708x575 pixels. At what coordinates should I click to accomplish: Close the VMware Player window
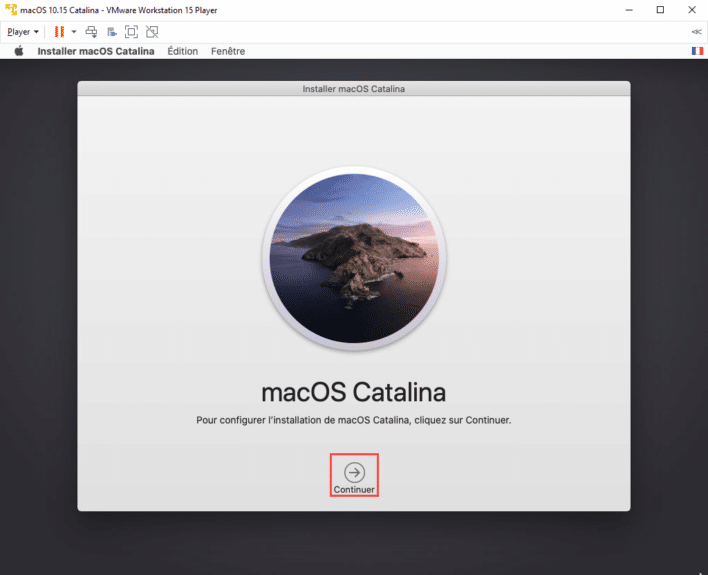[692, 10]
